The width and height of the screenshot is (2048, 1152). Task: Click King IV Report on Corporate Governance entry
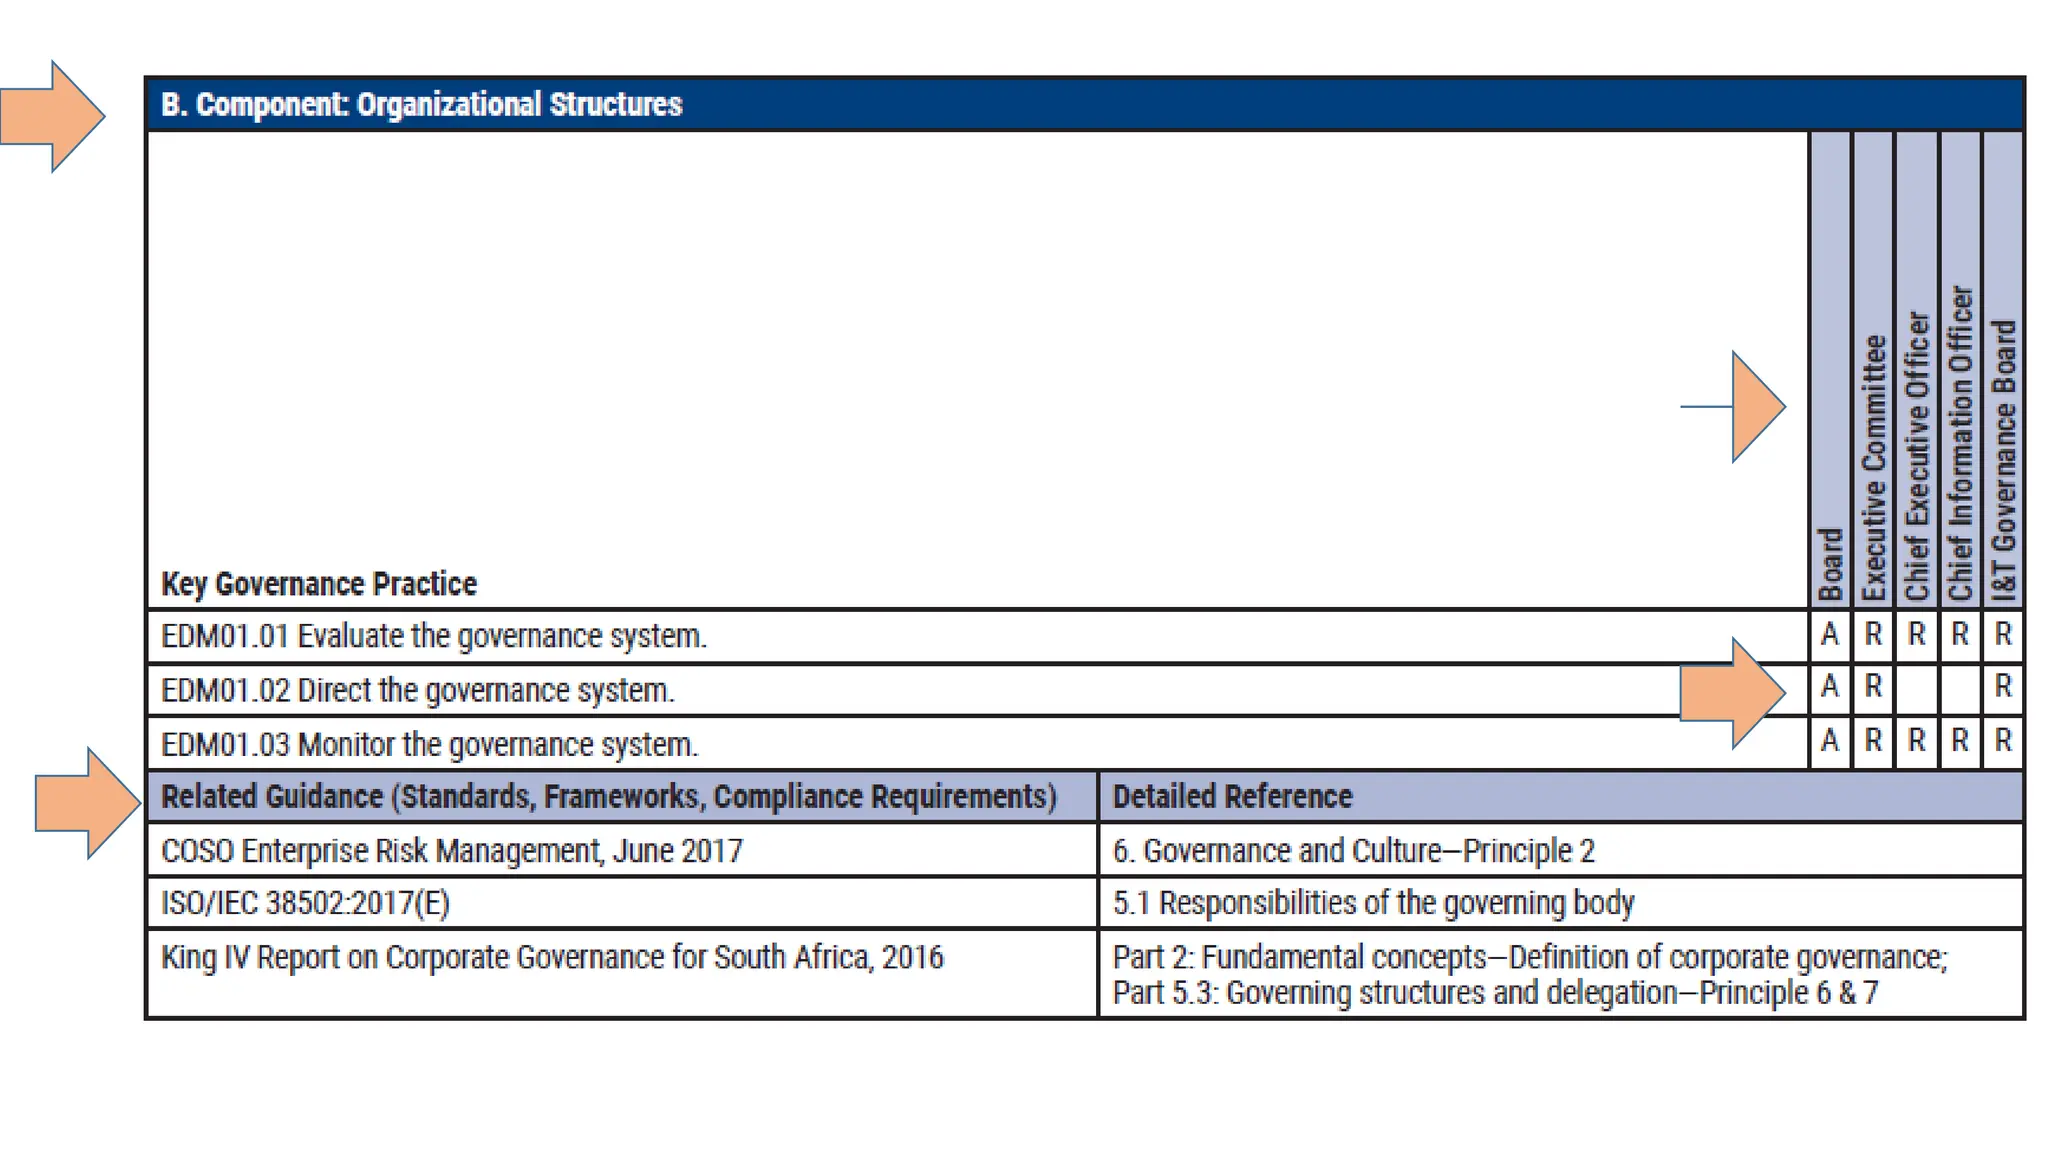[552, 958]
